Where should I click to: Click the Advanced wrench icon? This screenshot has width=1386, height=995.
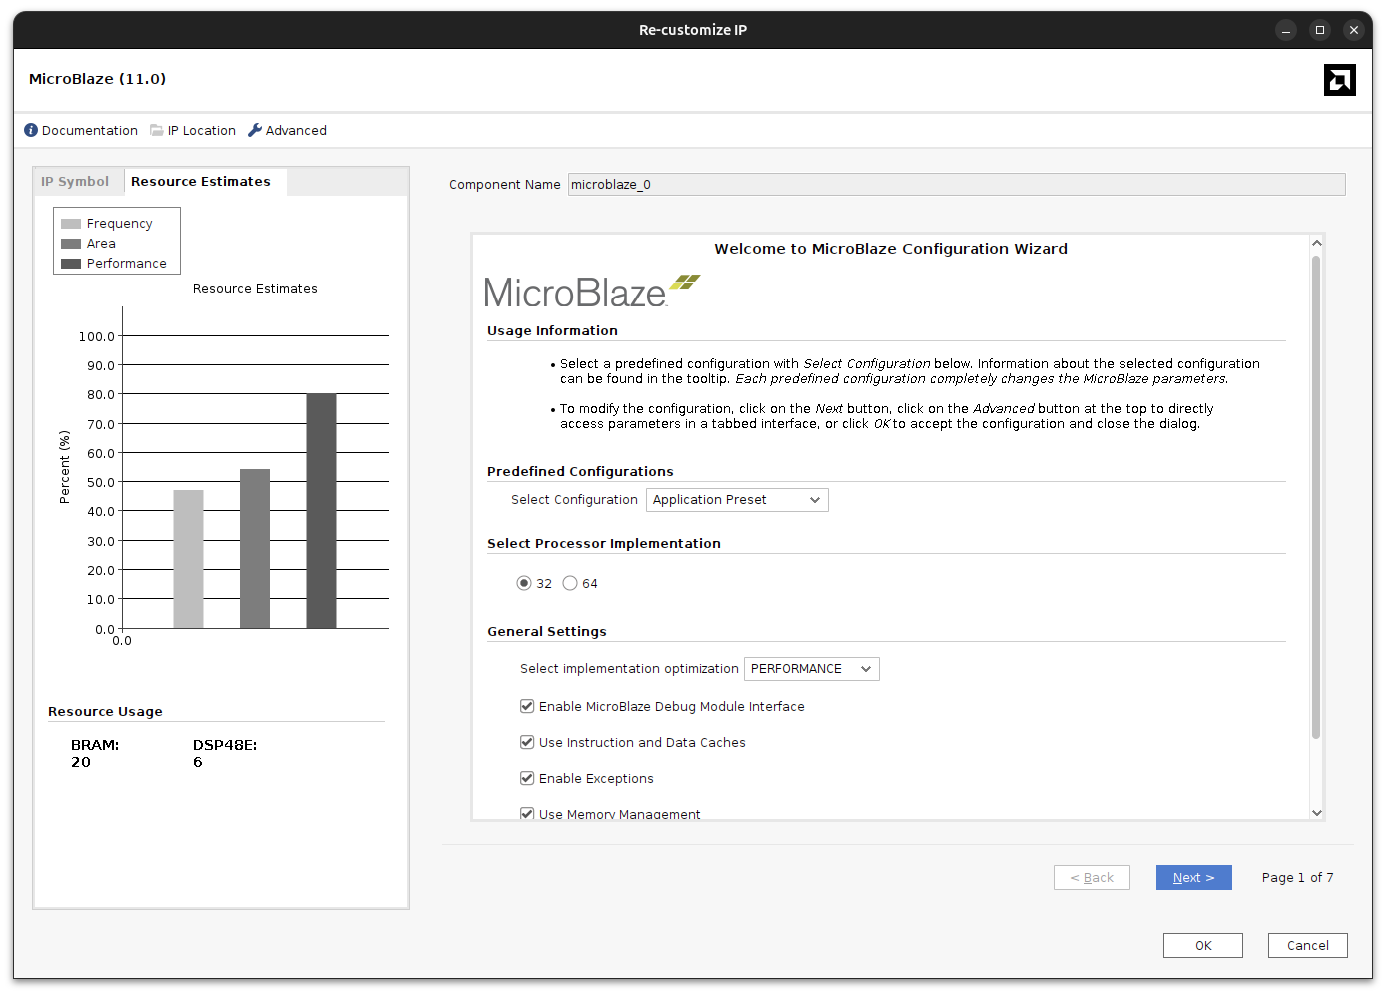255,130
